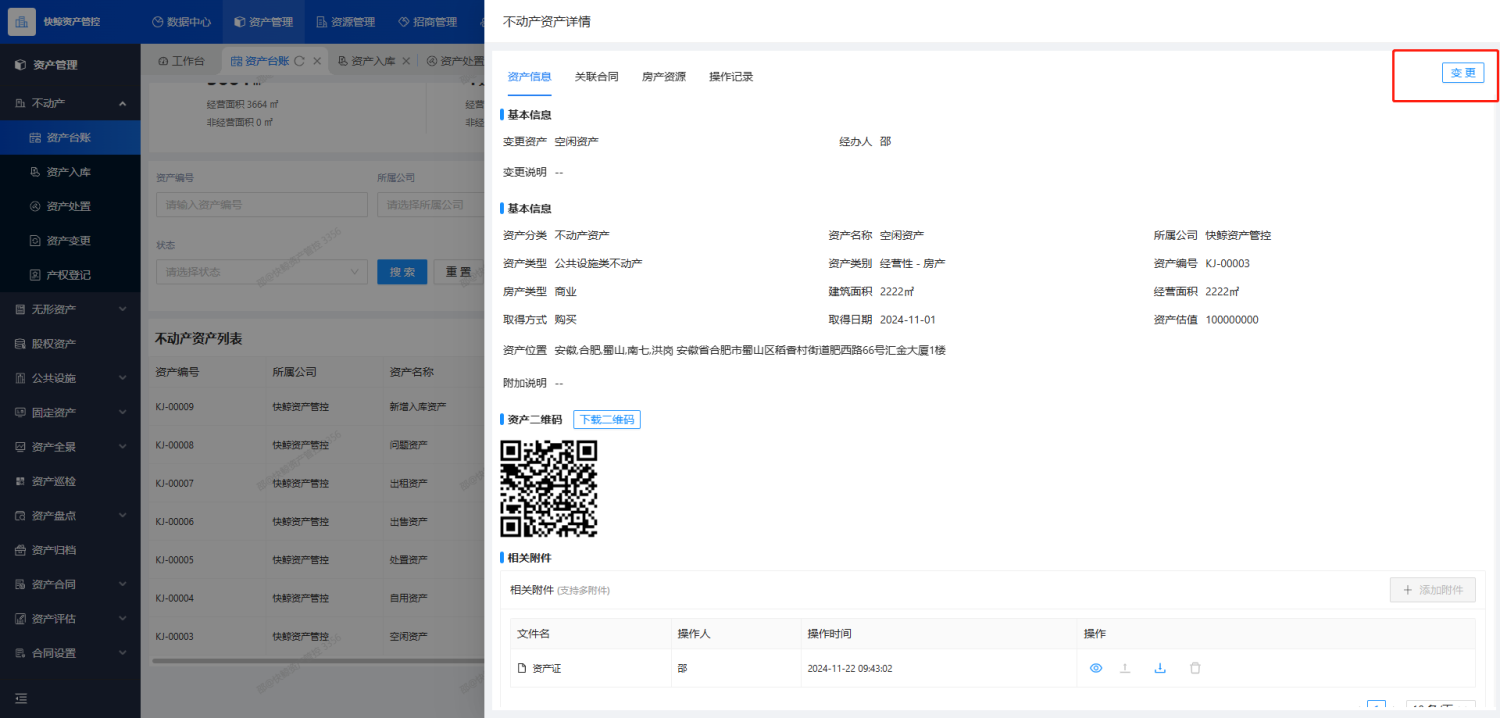Click asset number KJ-00007 in the list

click(x=175, y=483)
